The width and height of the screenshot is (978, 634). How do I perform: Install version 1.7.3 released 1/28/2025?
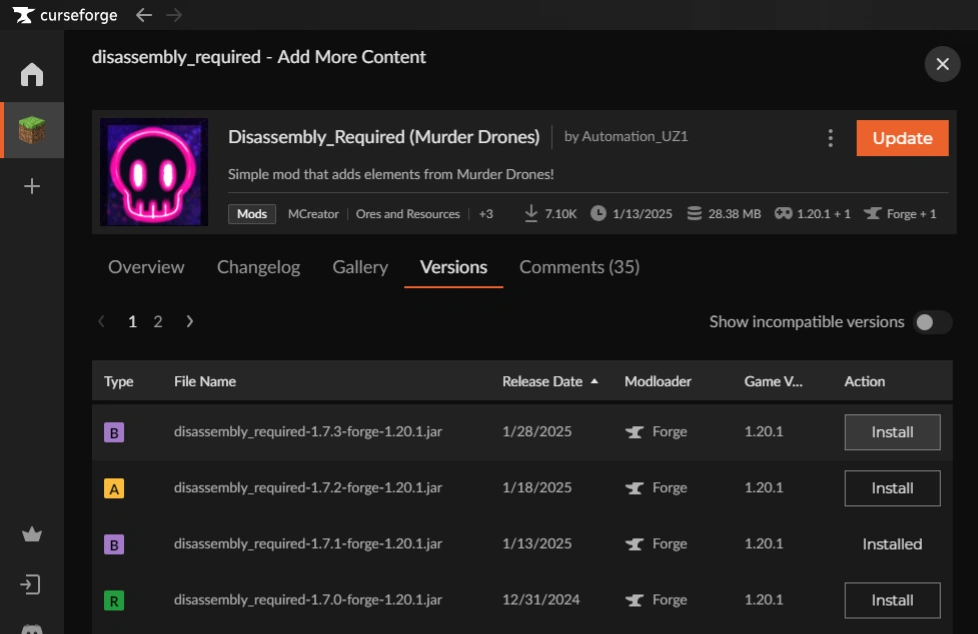[x=892, y=432]
